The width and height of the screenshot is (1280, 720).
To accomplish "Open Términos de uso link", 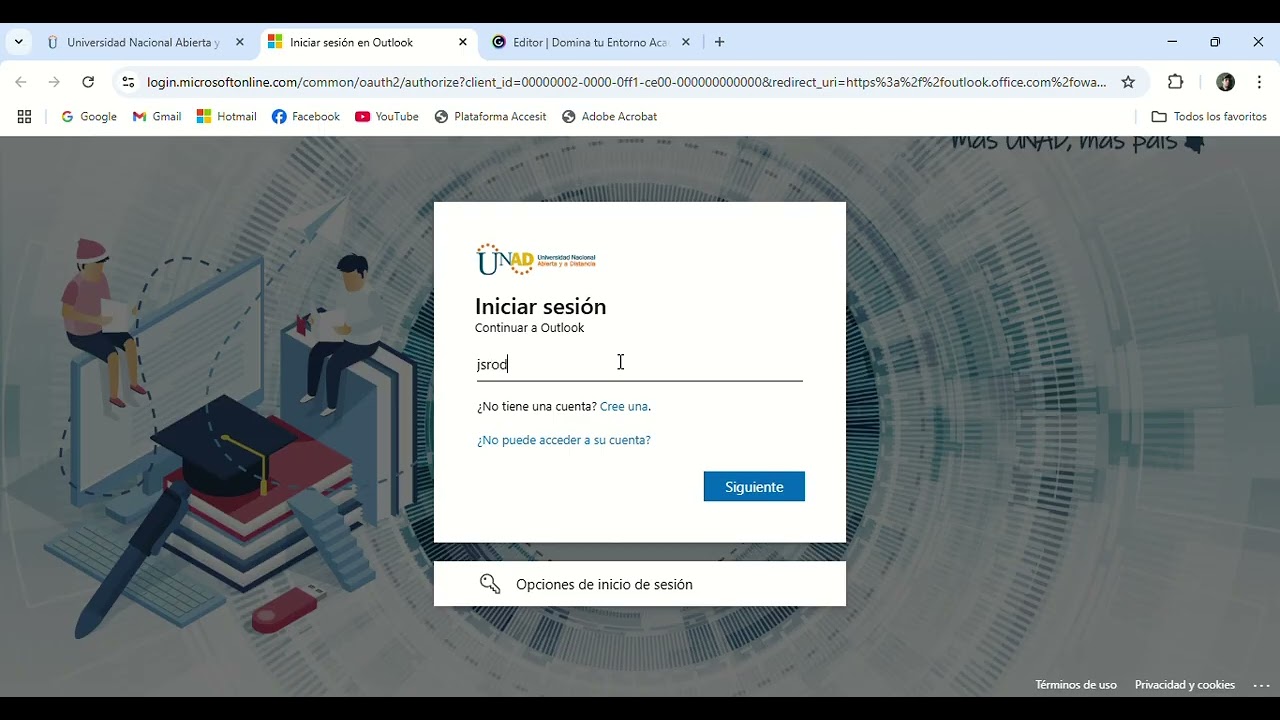I will (x=1076, y=685).
